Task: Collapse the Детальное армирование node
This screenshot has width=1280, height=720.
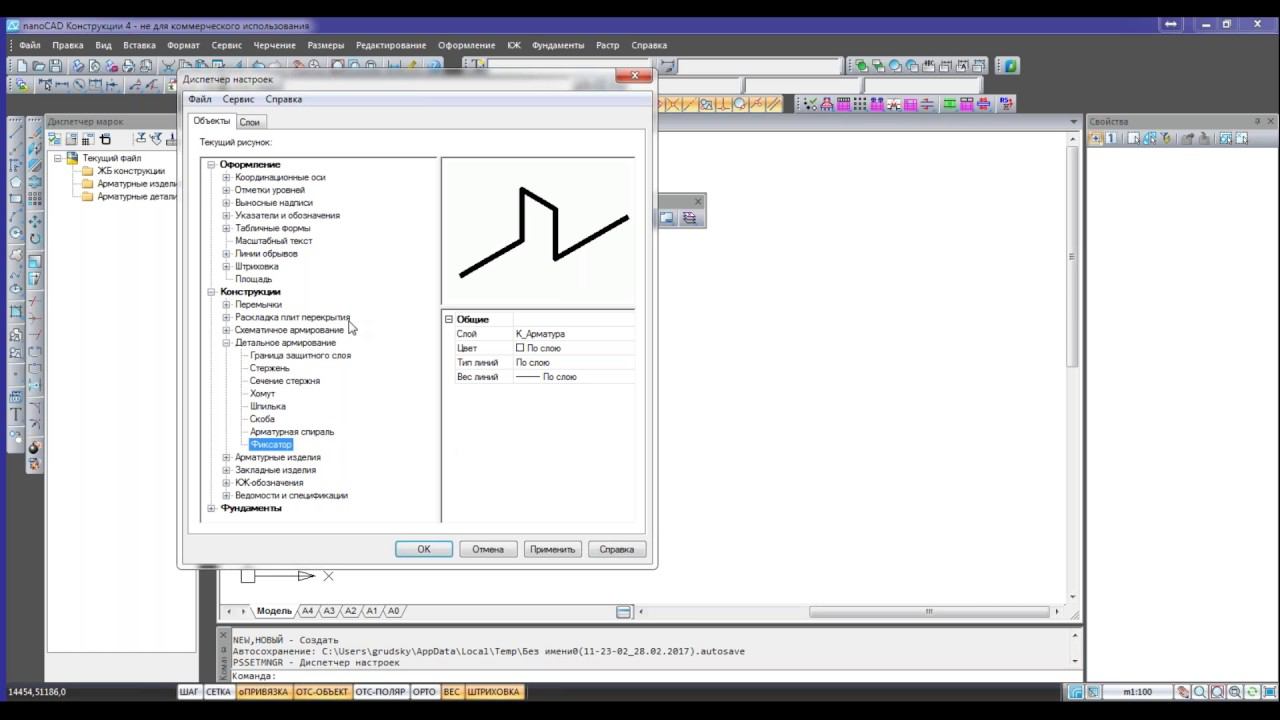Action: click(x=226, y=343)
